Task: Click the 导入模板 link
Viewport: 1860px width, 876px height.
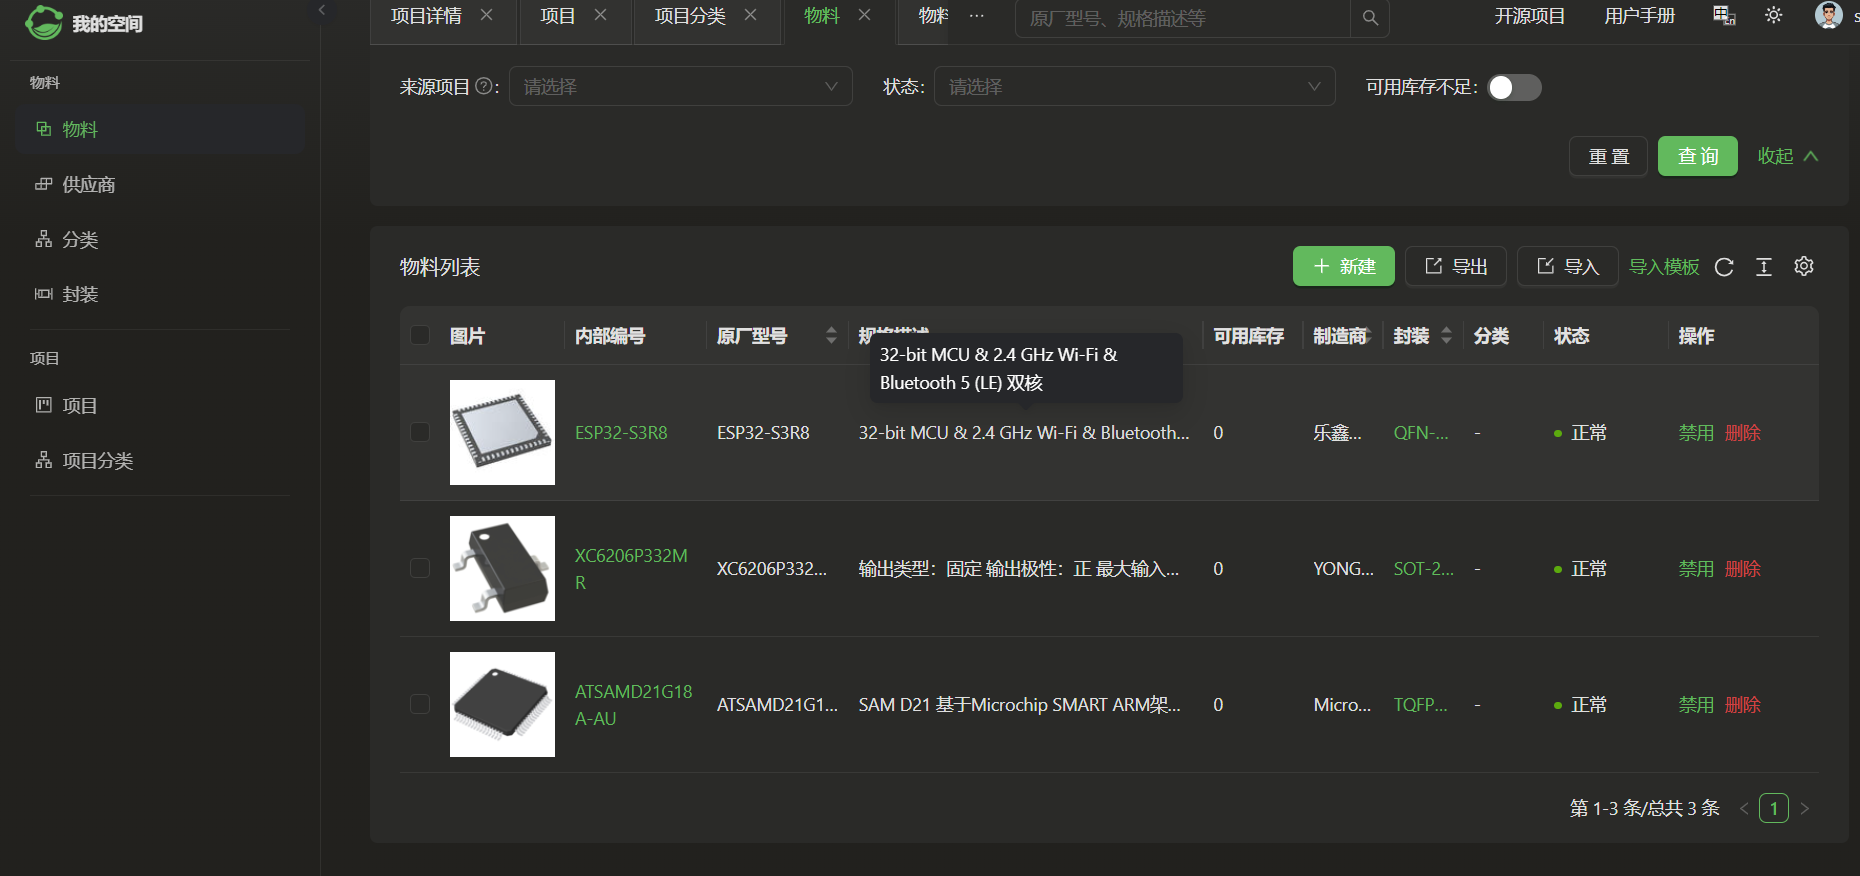Action: (x=1664, y=266)
